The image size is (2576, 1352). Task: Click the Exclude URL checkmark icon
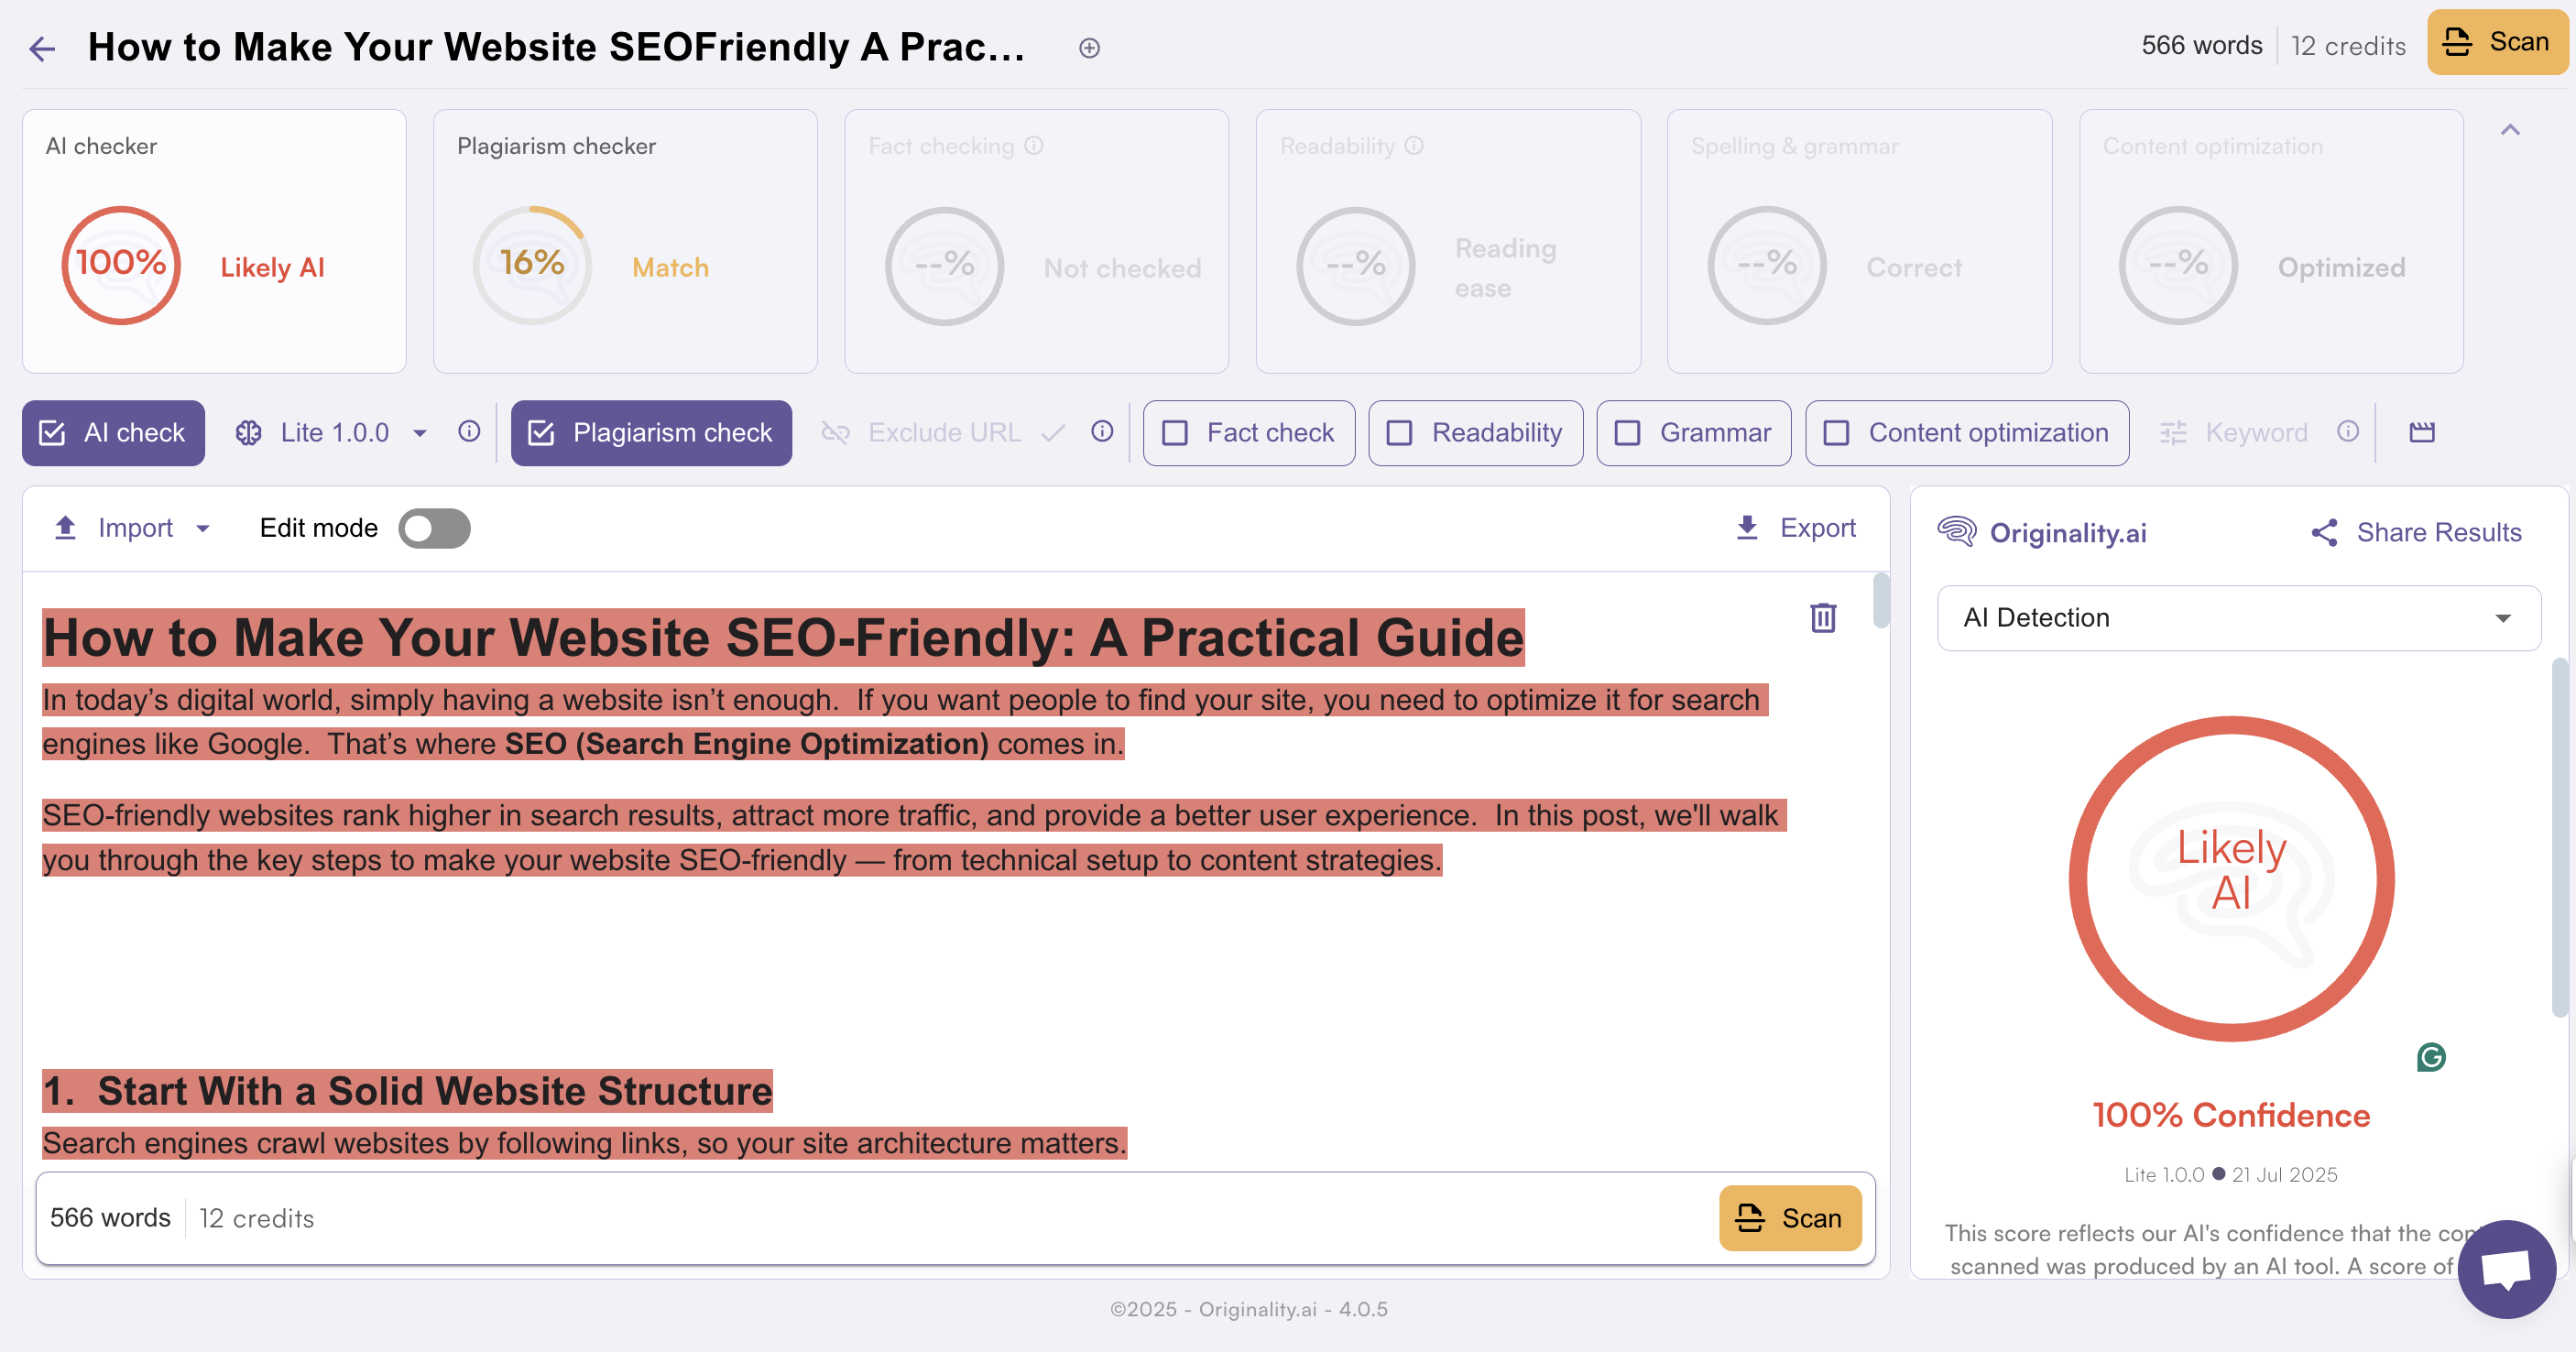1053,433
